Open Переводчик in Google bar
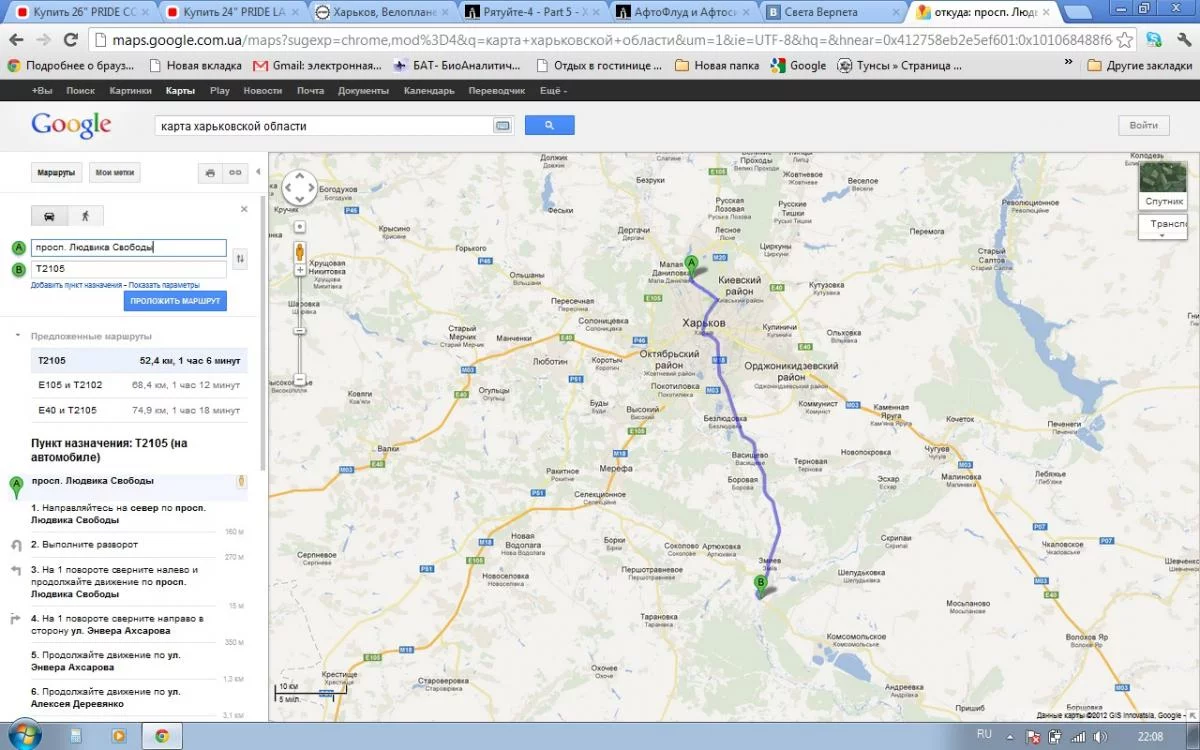Image resolution: width=1200 pixels, height=750 pixels. click(x=496, y=90)
